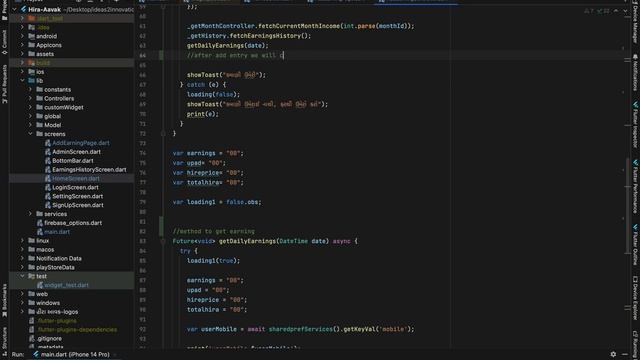The image size is (640, 360).
Task: Jump to next highlighted error arrow
Action: [x=625, y=11]
